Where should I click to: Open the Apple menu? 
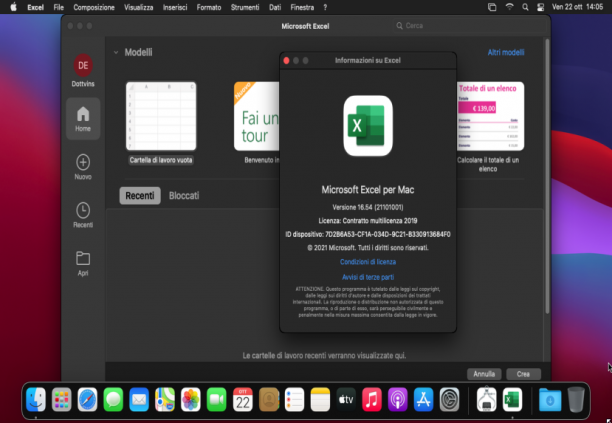click(13, 7)
